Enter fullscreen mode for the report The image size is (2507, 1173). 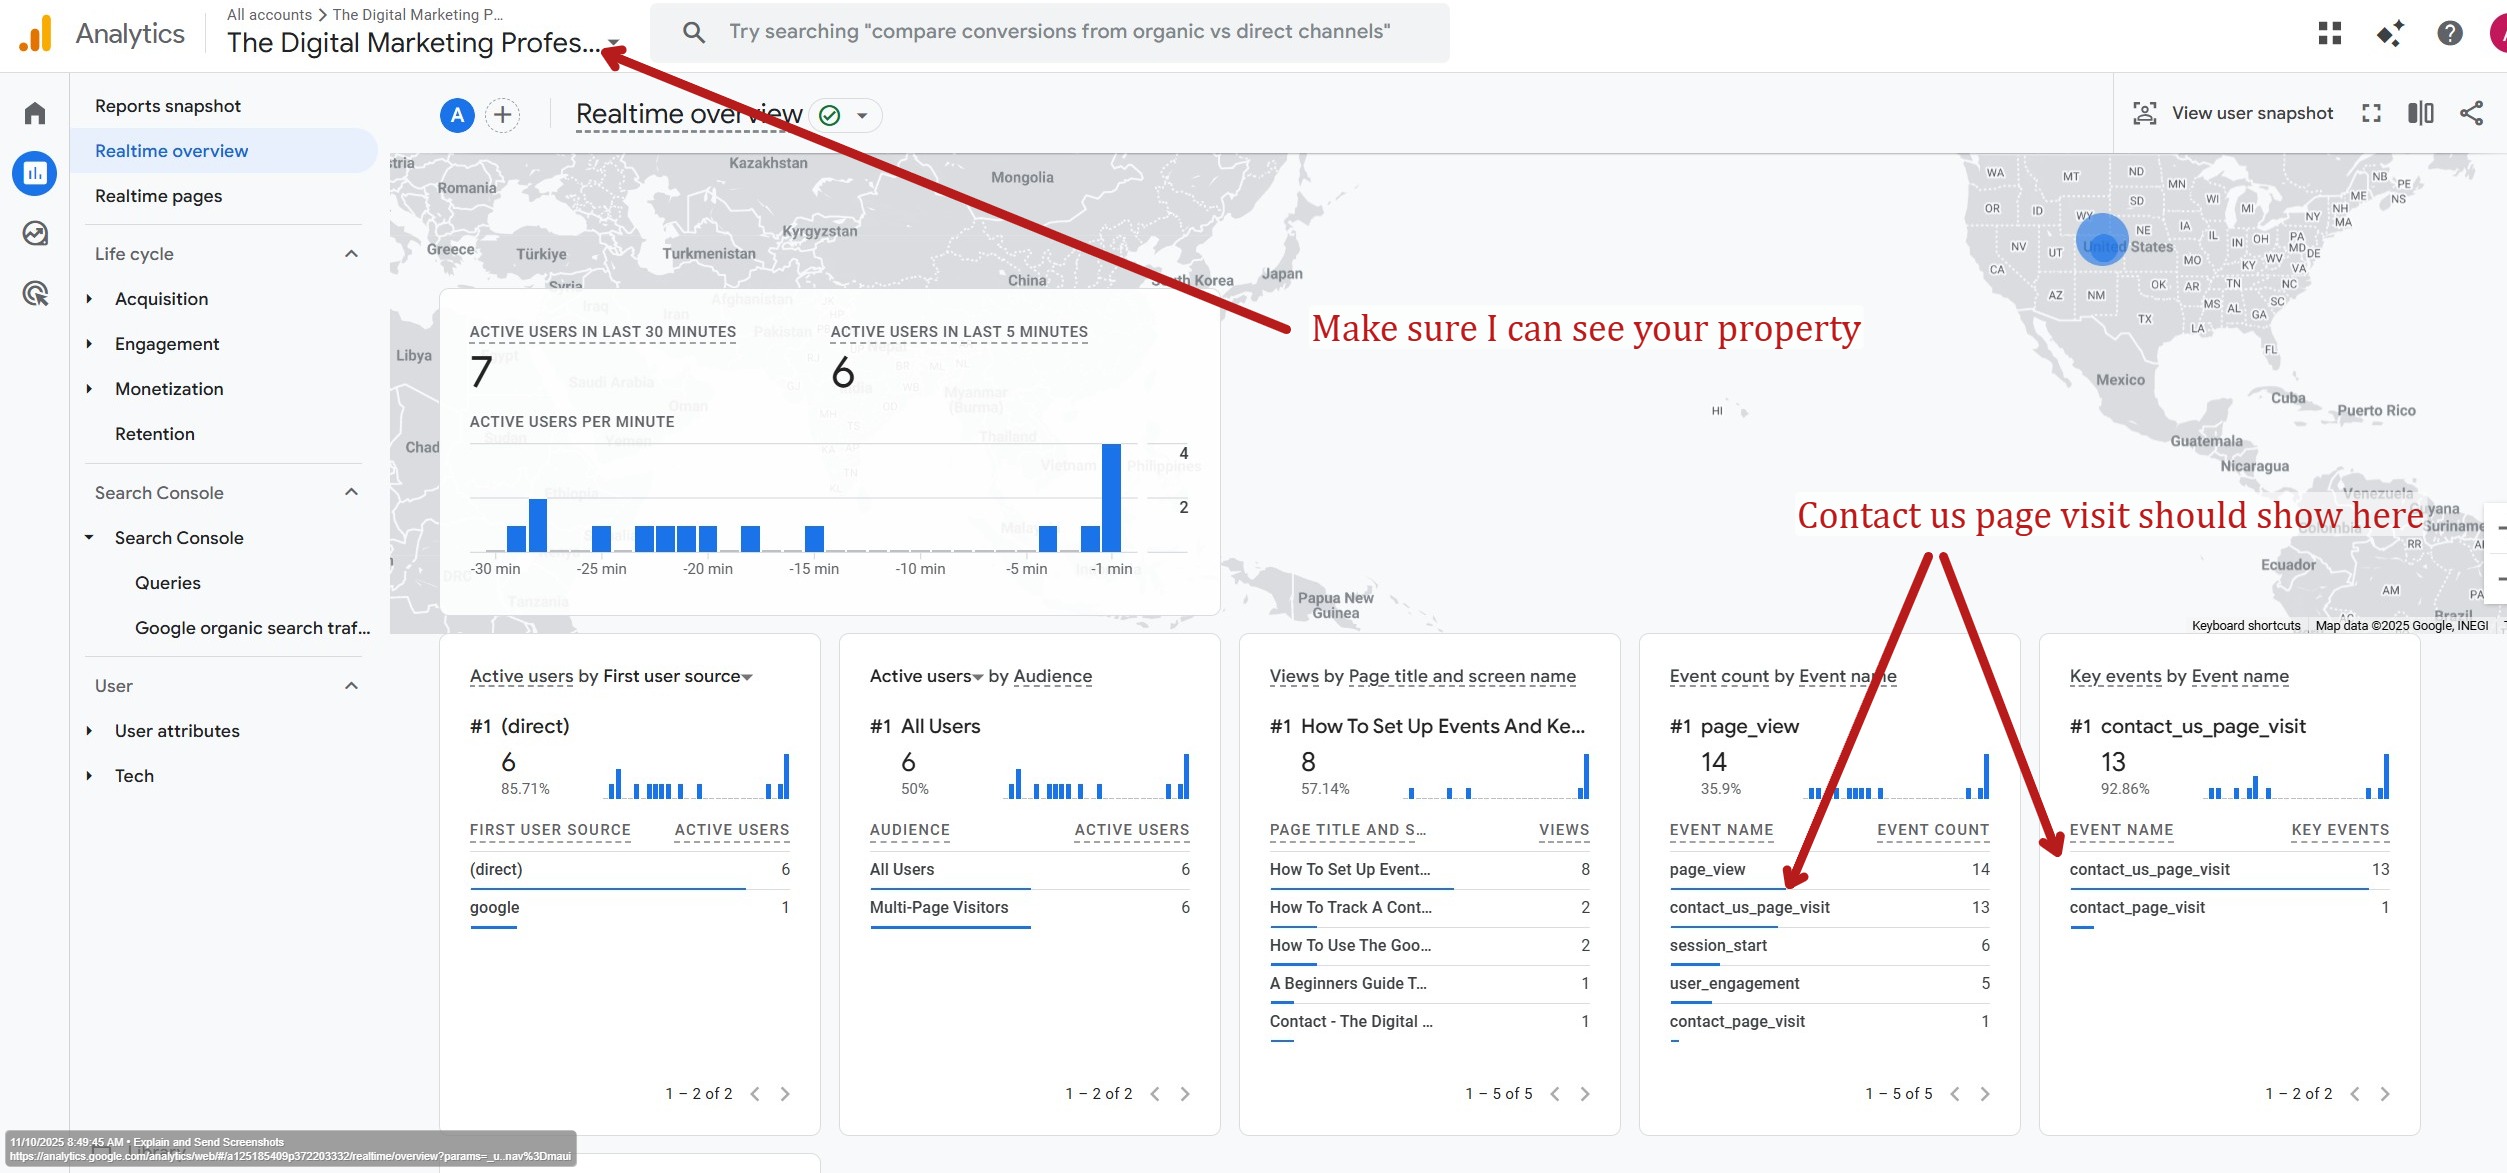point(2371,113)
